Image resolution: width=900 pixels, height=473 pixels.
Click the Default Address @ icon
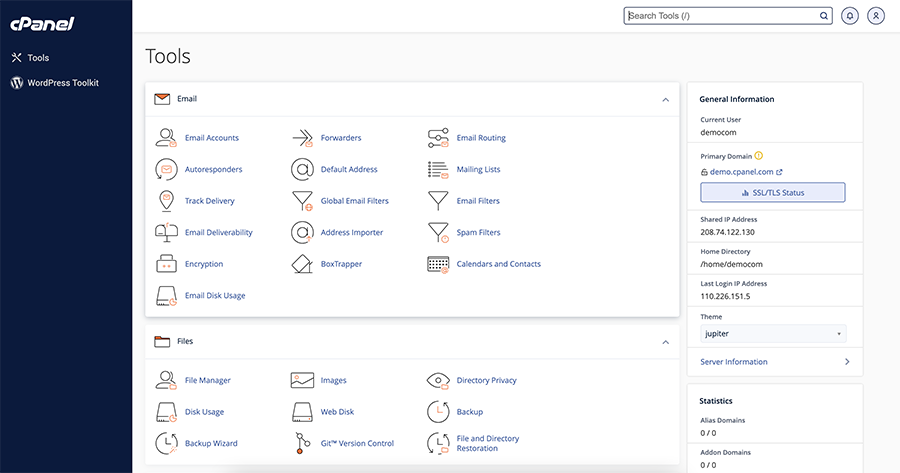click(302, 169)
